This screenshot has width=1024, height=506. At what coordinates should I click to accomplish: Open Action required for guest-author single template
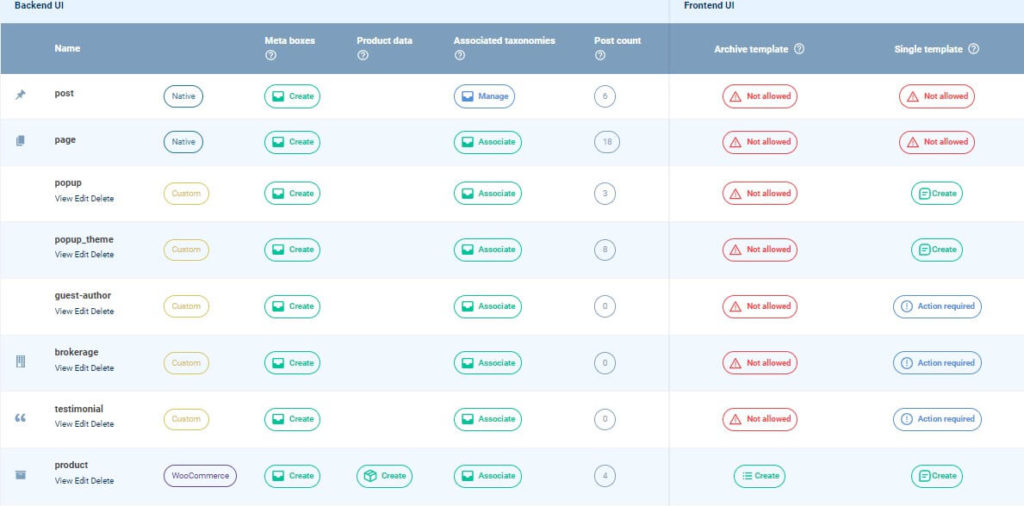(x=937, y=306)
